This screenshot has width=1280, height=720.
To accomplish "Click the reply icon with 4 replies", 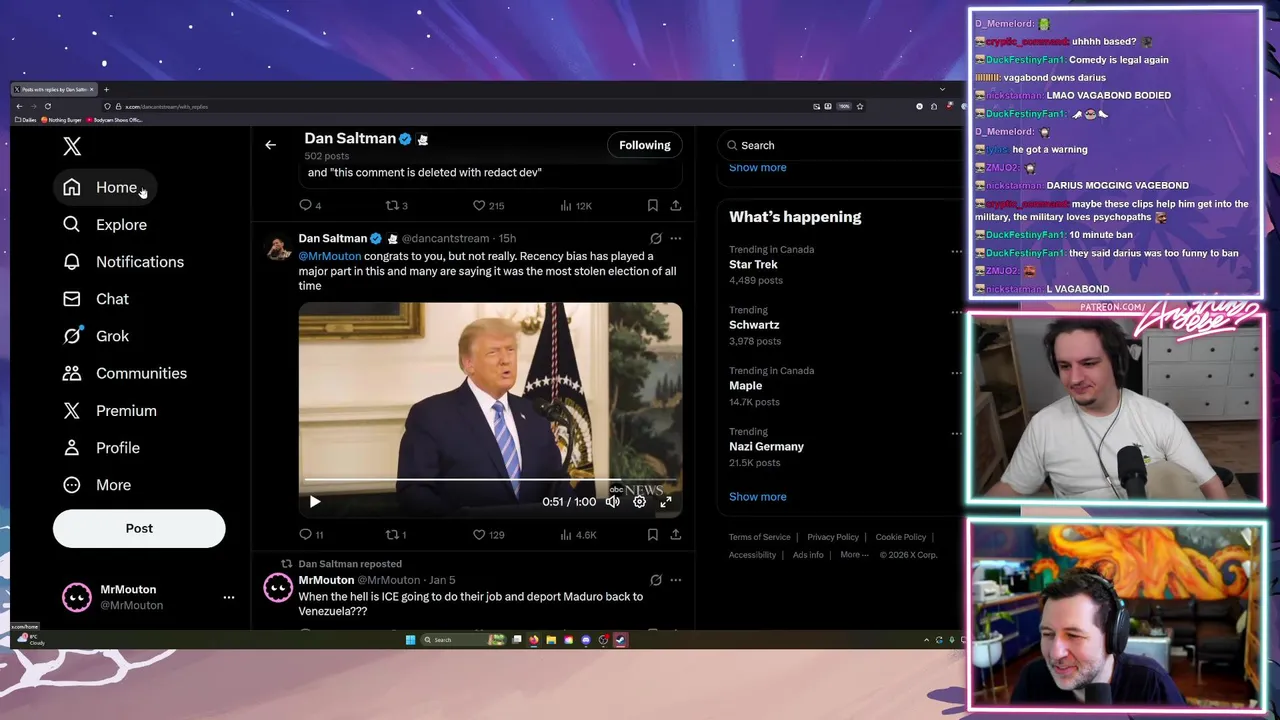I will tap(310, 205).
